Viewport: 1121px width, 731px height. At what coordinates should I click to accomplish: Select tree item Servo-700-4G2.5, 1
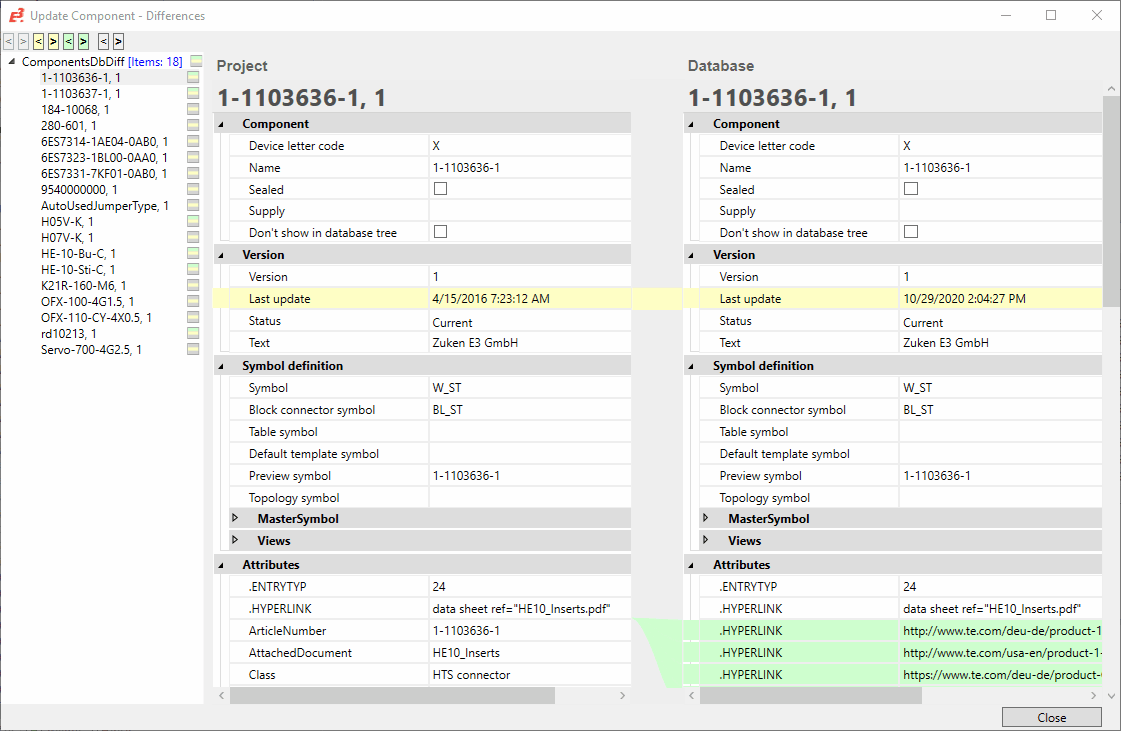[92, 350]
